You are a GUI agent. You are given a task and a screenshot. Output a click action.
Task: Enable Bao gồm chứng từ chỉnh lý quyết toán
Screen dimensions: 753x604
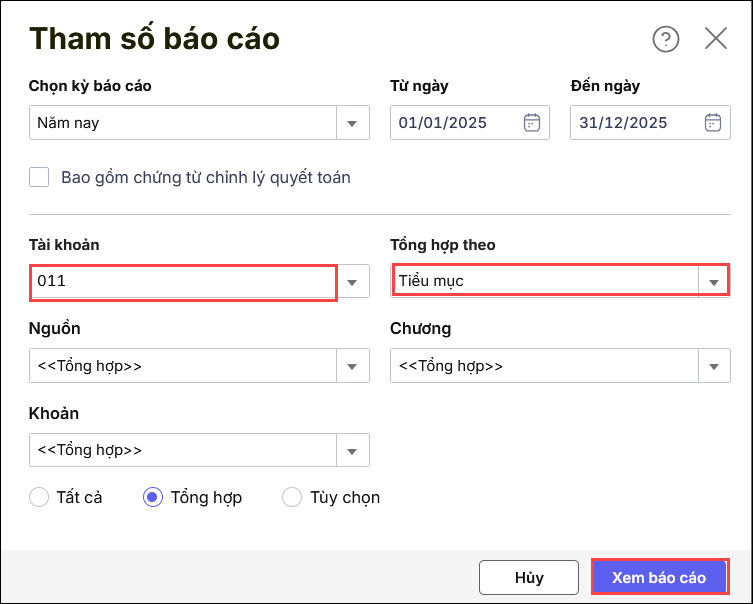40,177
